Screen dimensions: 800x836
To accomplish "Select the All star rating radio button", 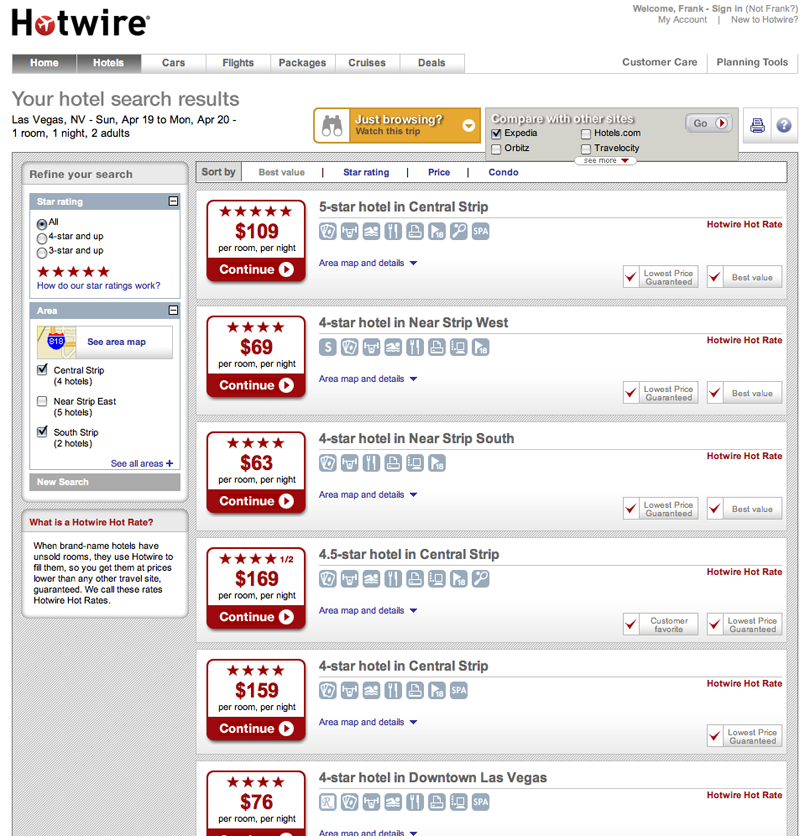I will pos(42,224).
